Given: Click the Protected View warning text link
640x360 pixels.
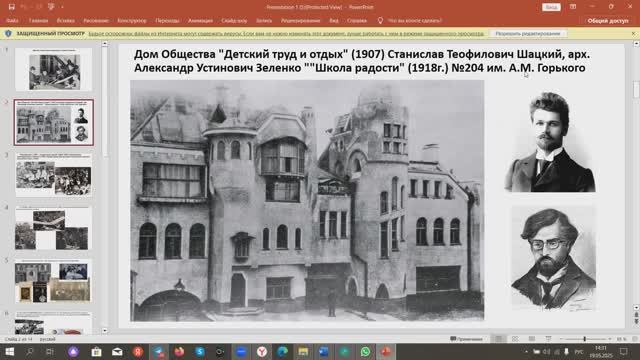Looking at the screenshot, I should tap(286, 33).
